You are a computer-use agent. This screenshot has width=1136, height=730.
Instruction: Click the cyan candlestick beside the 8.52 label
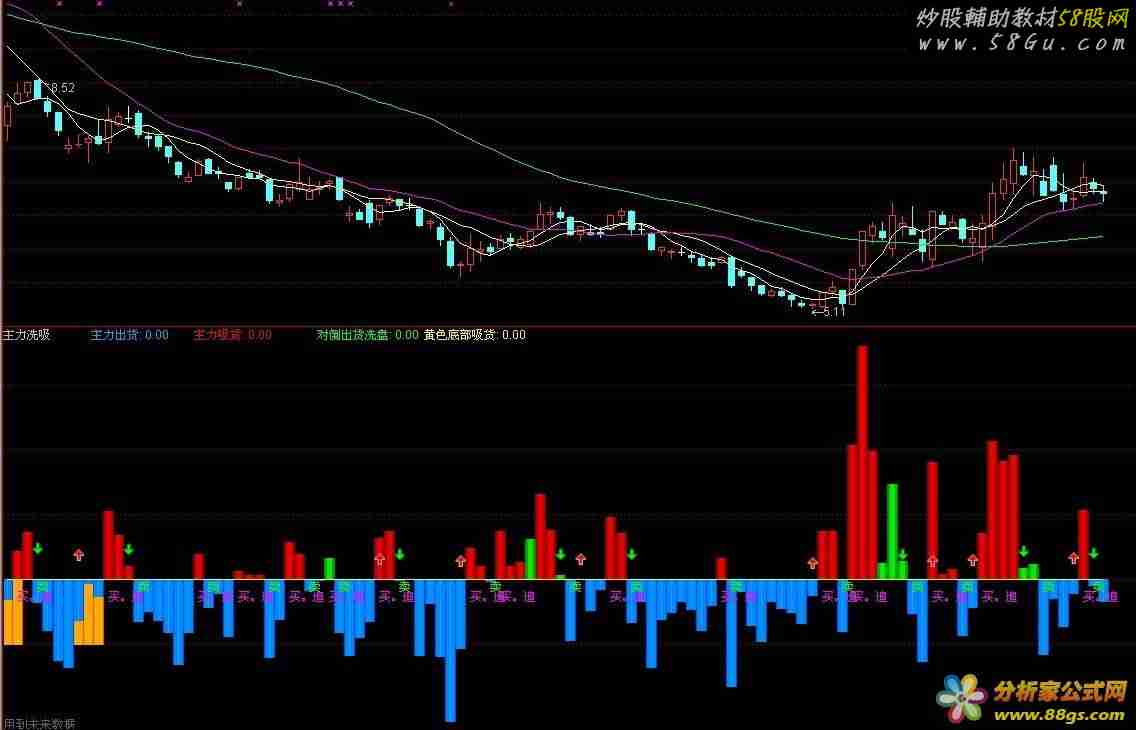point(38,89)
